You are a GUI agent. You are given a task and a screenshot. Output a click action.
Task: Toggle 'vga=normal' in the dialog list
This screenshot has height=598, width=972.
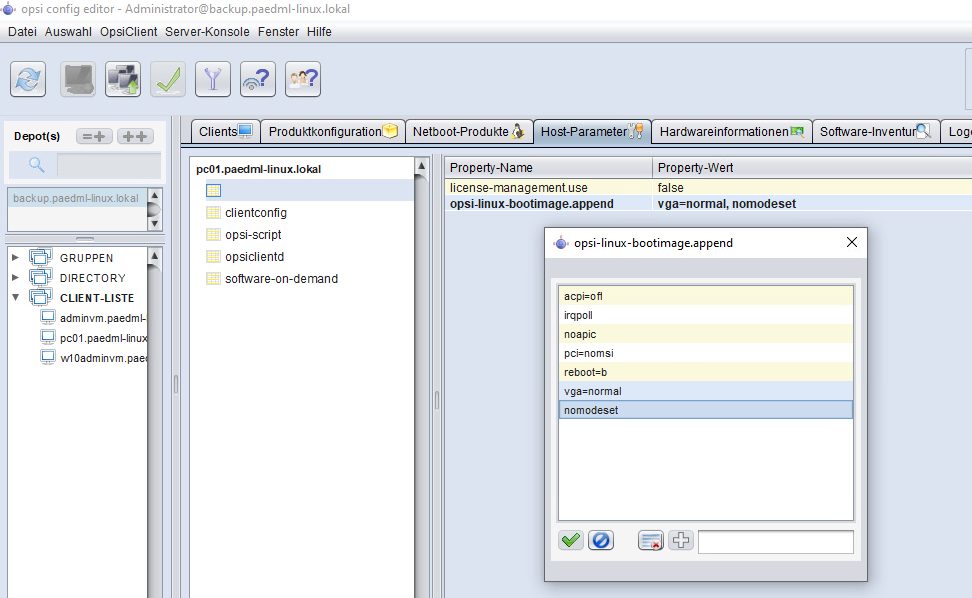pyautogui.click(x=705, y=391)
